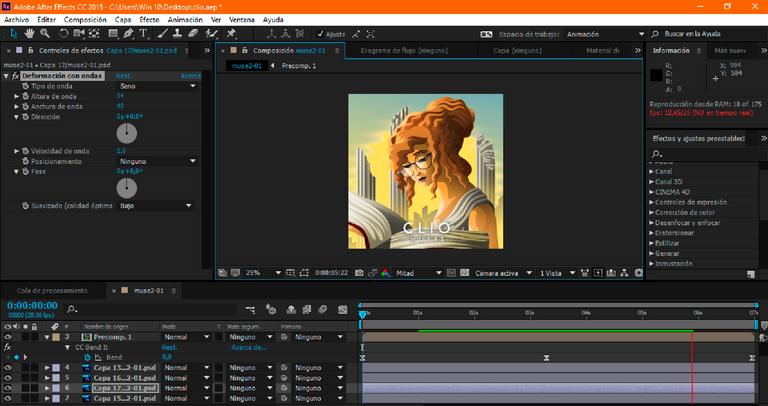Enable motion blur icon in timeline

[322, 310]
